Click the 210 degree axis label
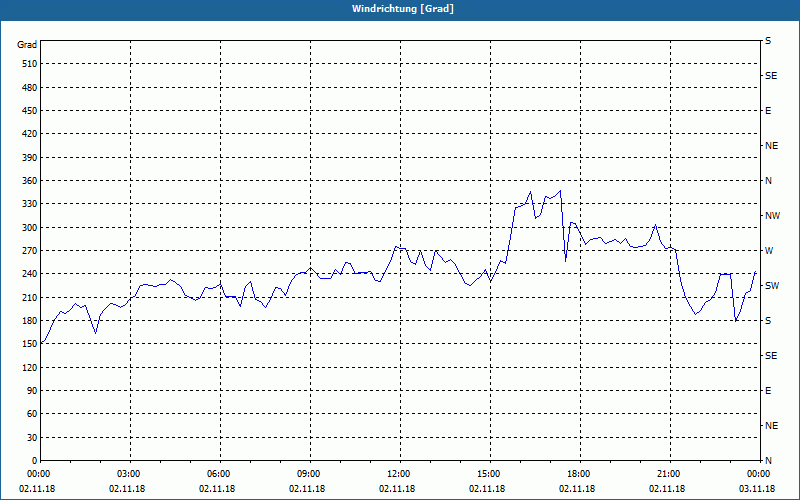This screenshot has width=800, height=500. 30,297
